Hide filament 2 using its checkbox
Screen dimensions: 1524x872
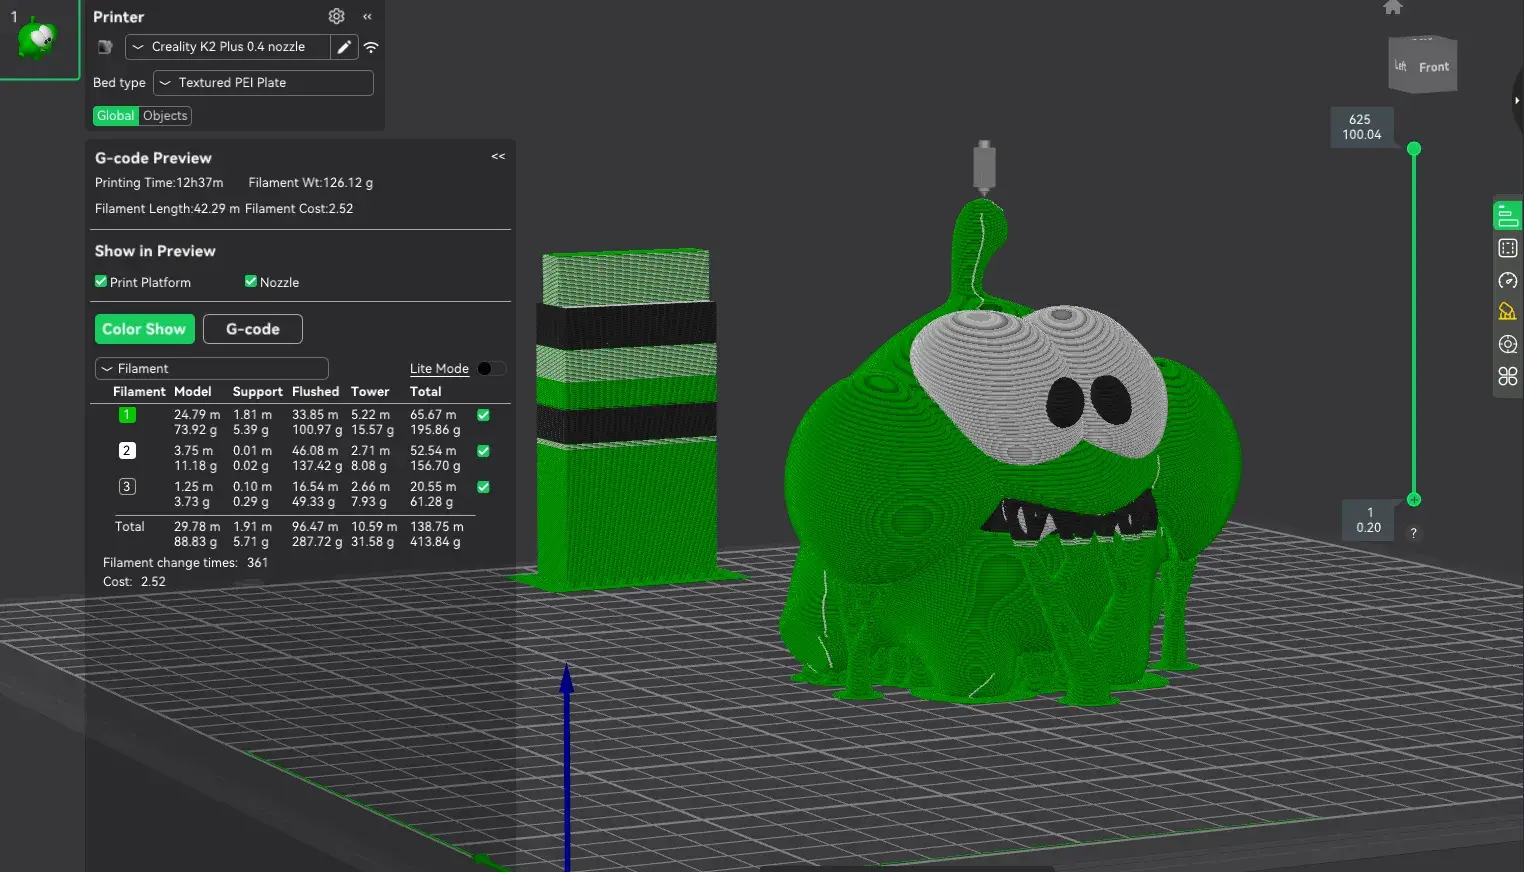pyautogui.click(x=483, y=451)
